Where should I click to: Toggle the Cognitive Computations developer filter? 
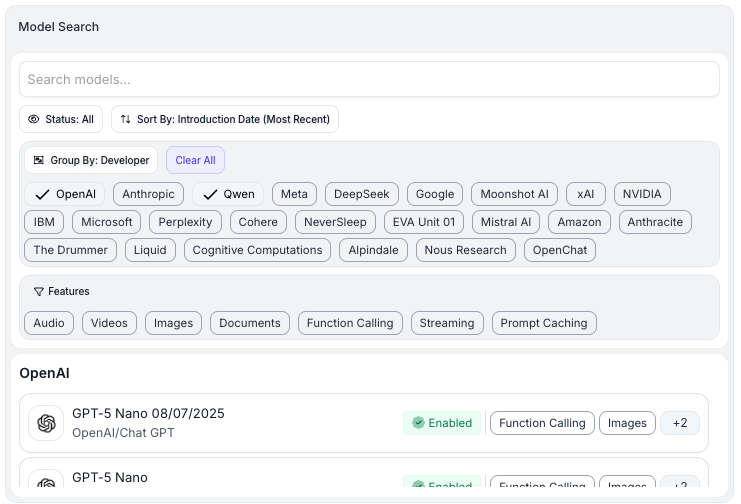[258, 250]
